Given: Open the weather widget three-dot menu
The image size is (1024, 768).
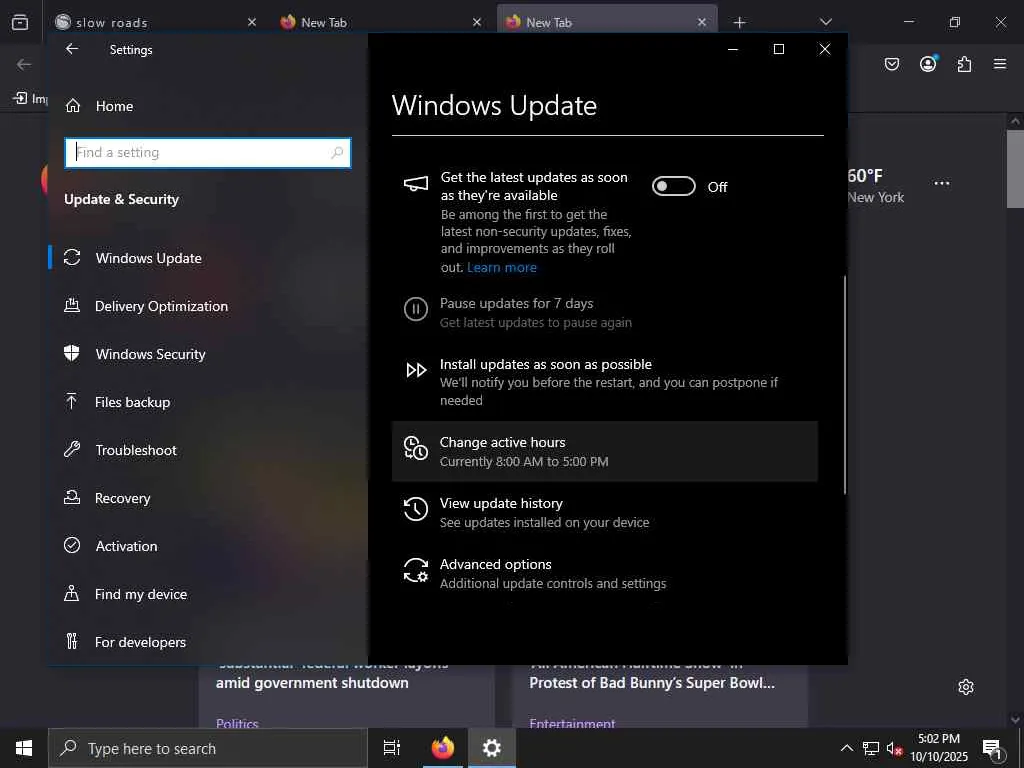Looking at the screenshot, I should [942, 184].
